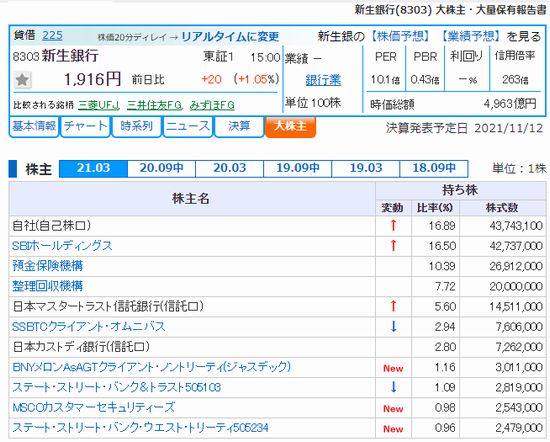Switch to realtime with リアルタイムに変更 link
The image size is (550, 442).
230,36
